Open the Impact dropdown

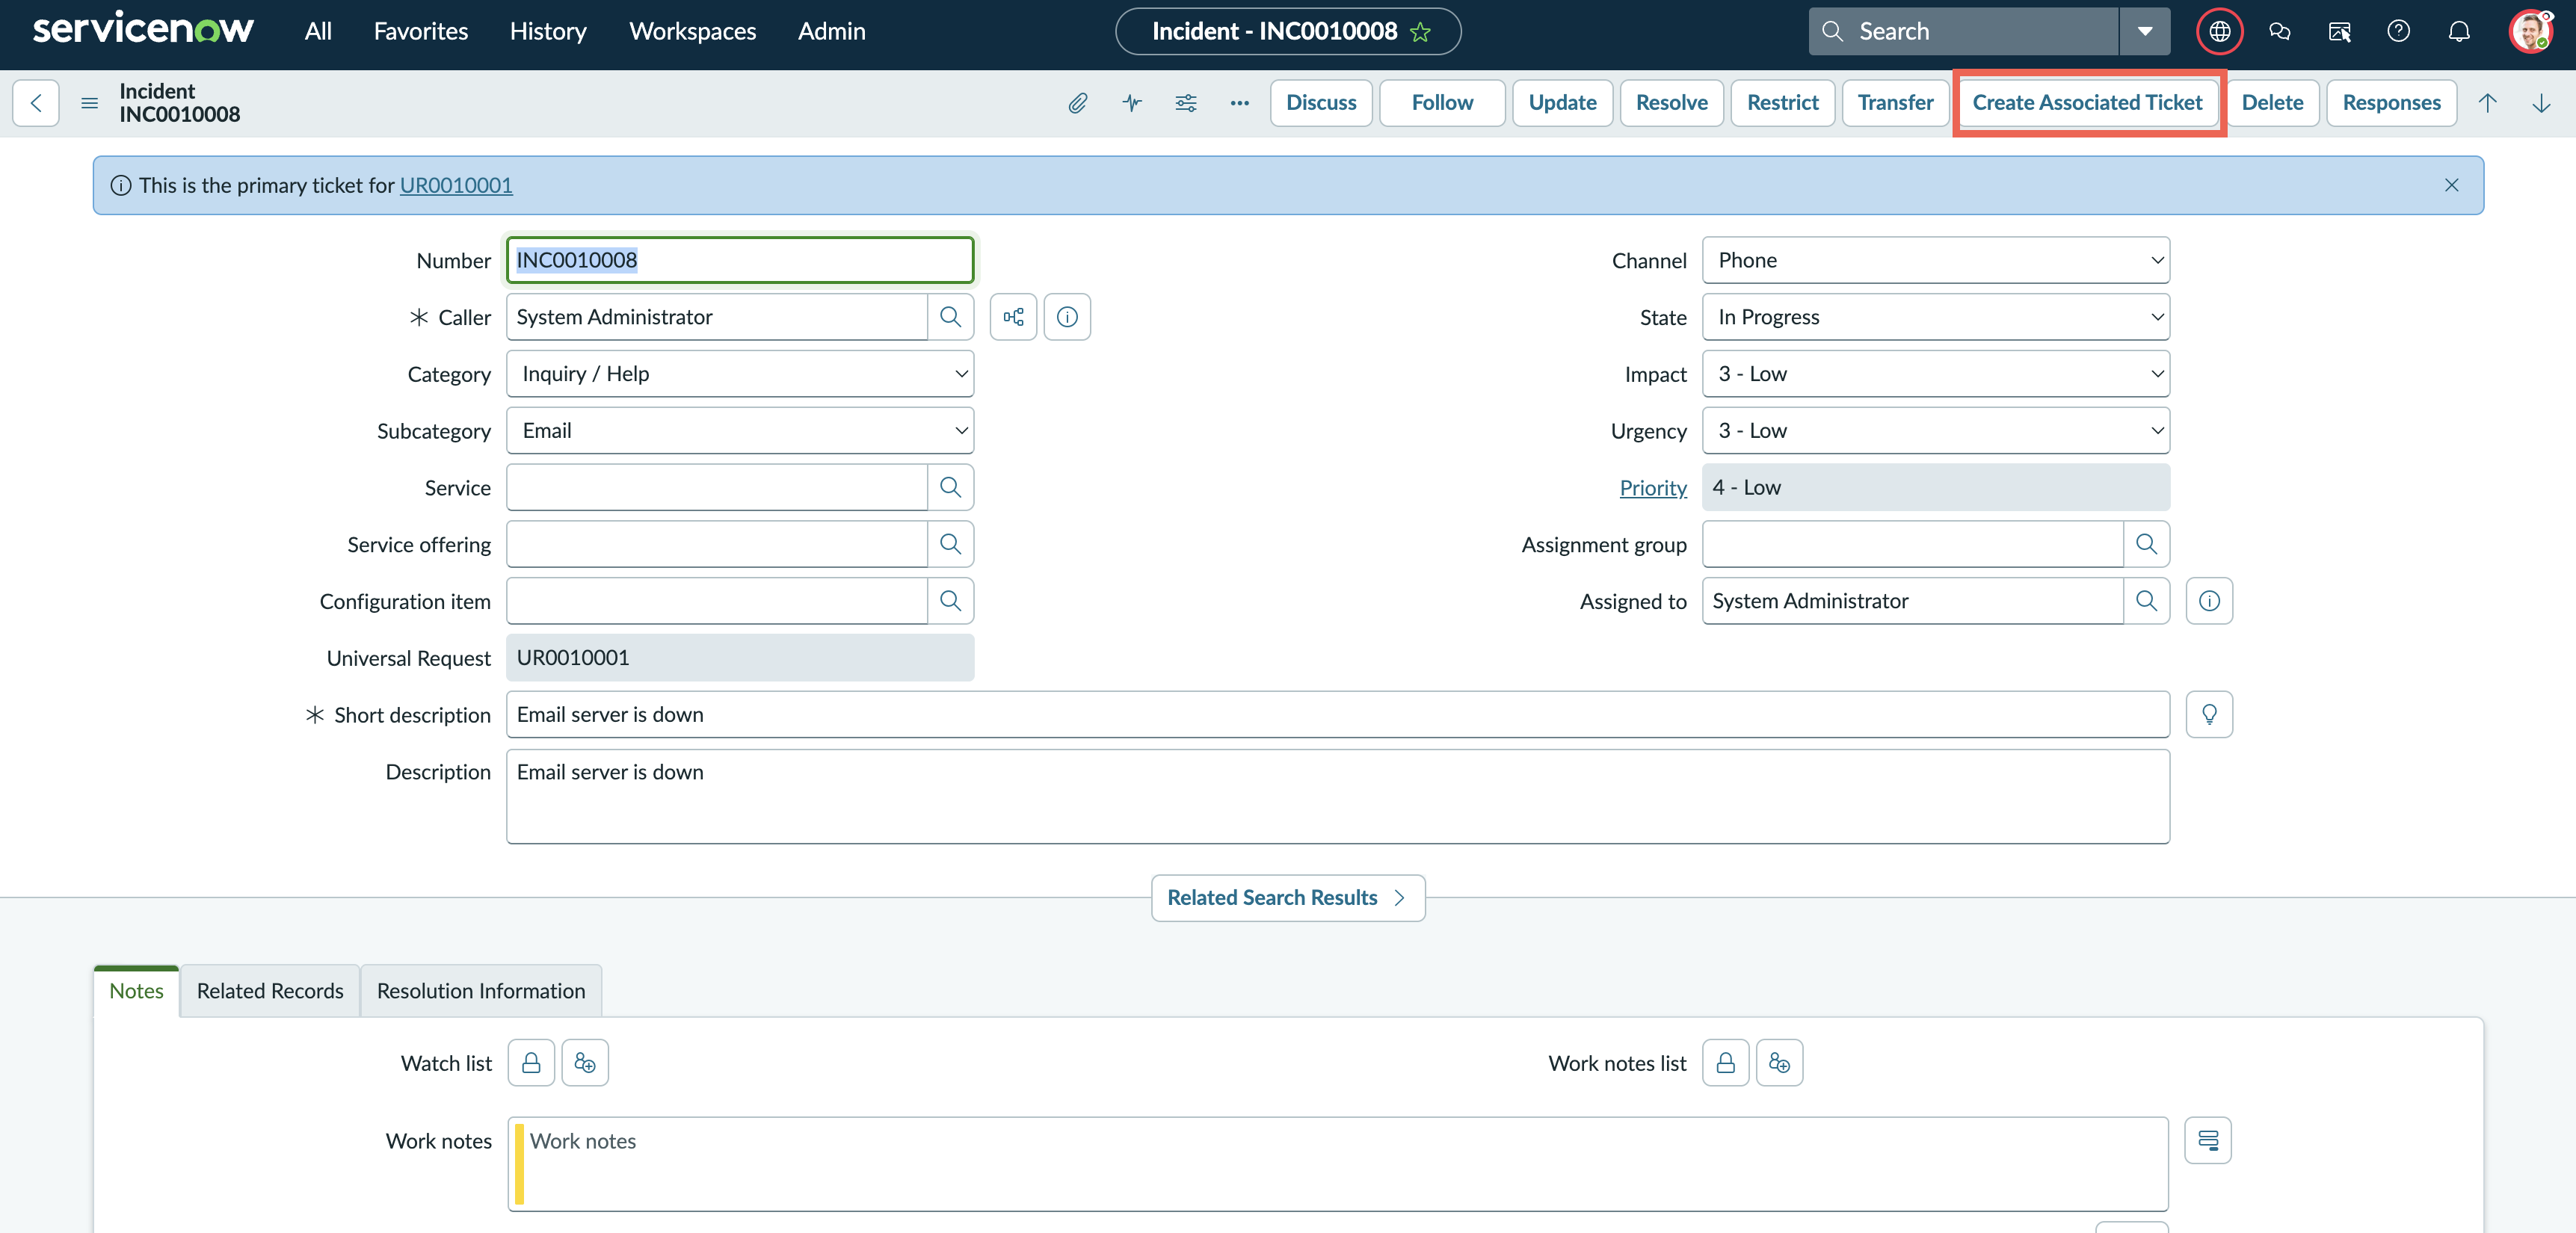tap(1936, 374)
